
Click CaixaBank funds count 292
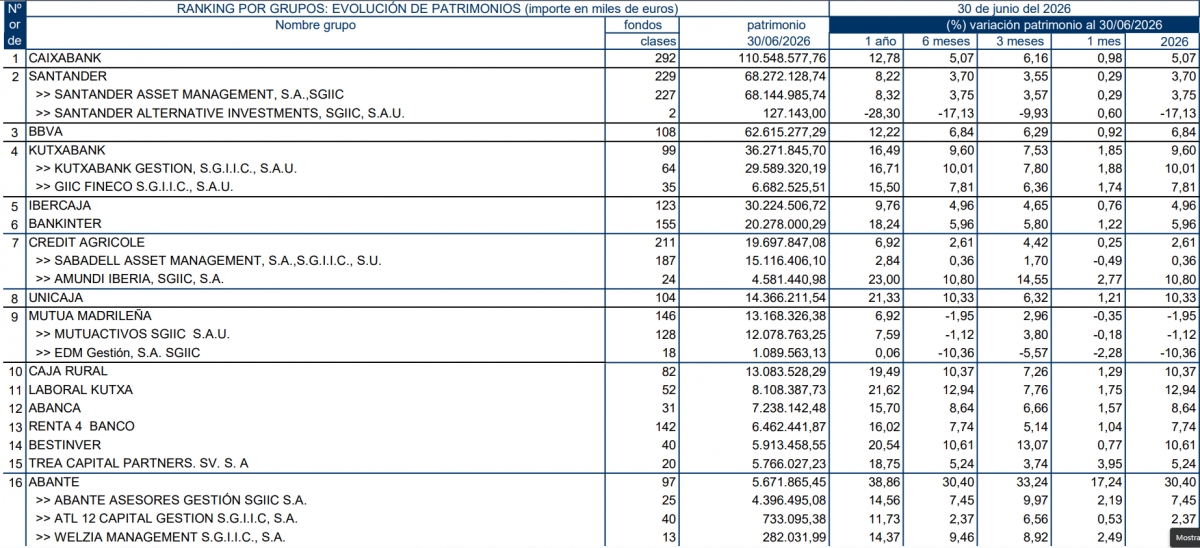(x=665, y=59)
